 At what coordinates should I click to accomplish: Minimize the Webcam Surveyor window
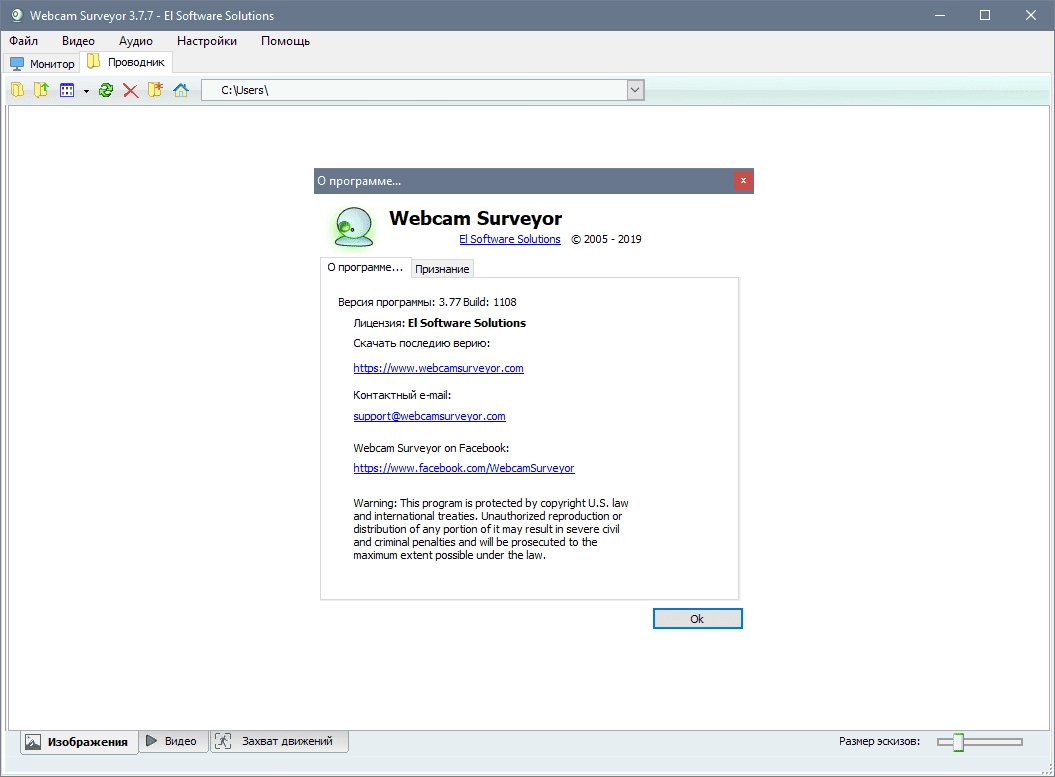point(940,15)
